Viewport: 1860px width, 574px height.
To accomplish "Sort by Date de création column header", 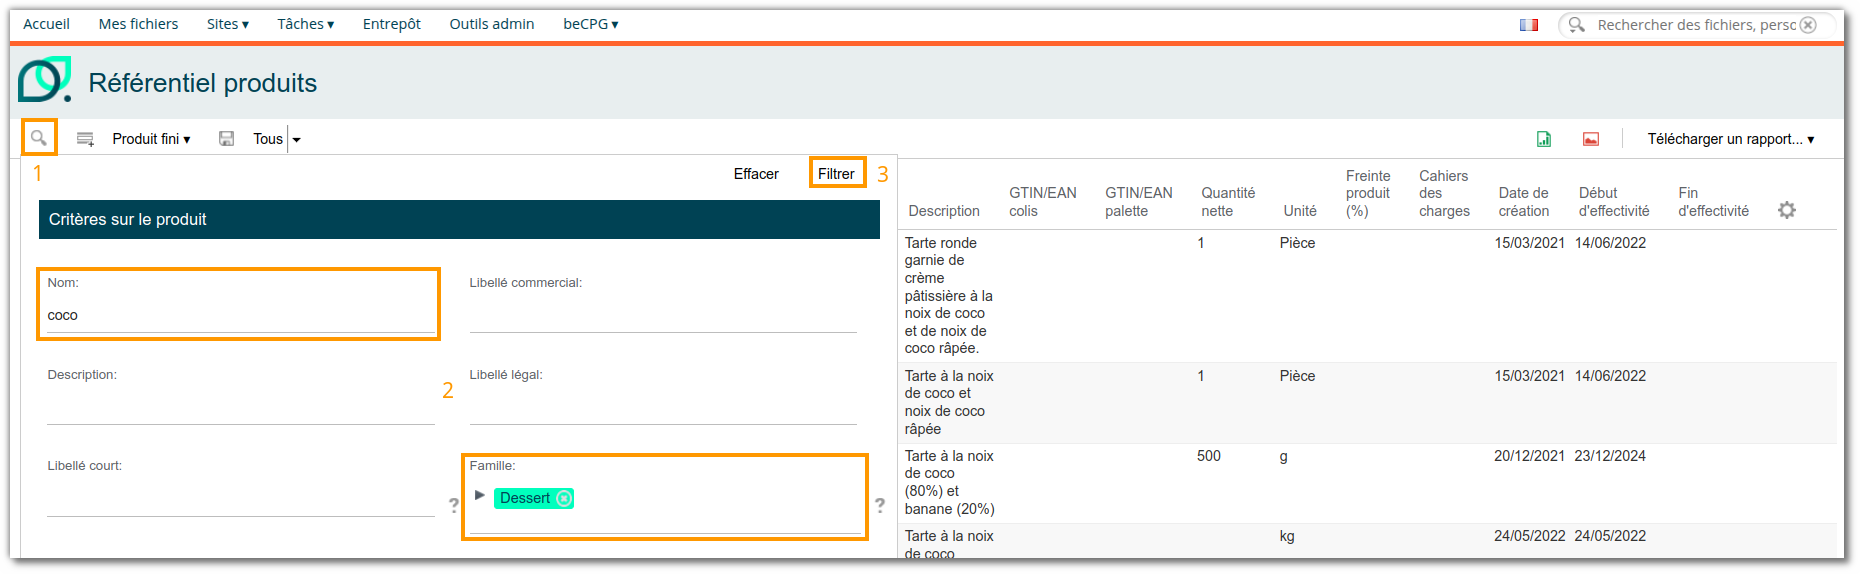I will coord(1523,202).
